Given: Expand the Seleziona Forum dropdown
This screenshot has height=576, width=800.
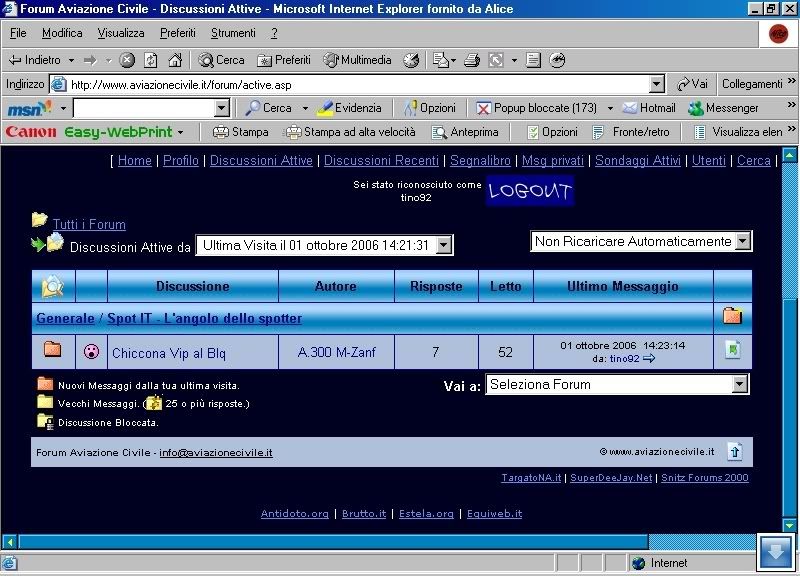Looking at the screenshot, I should (x=739, y=384).
